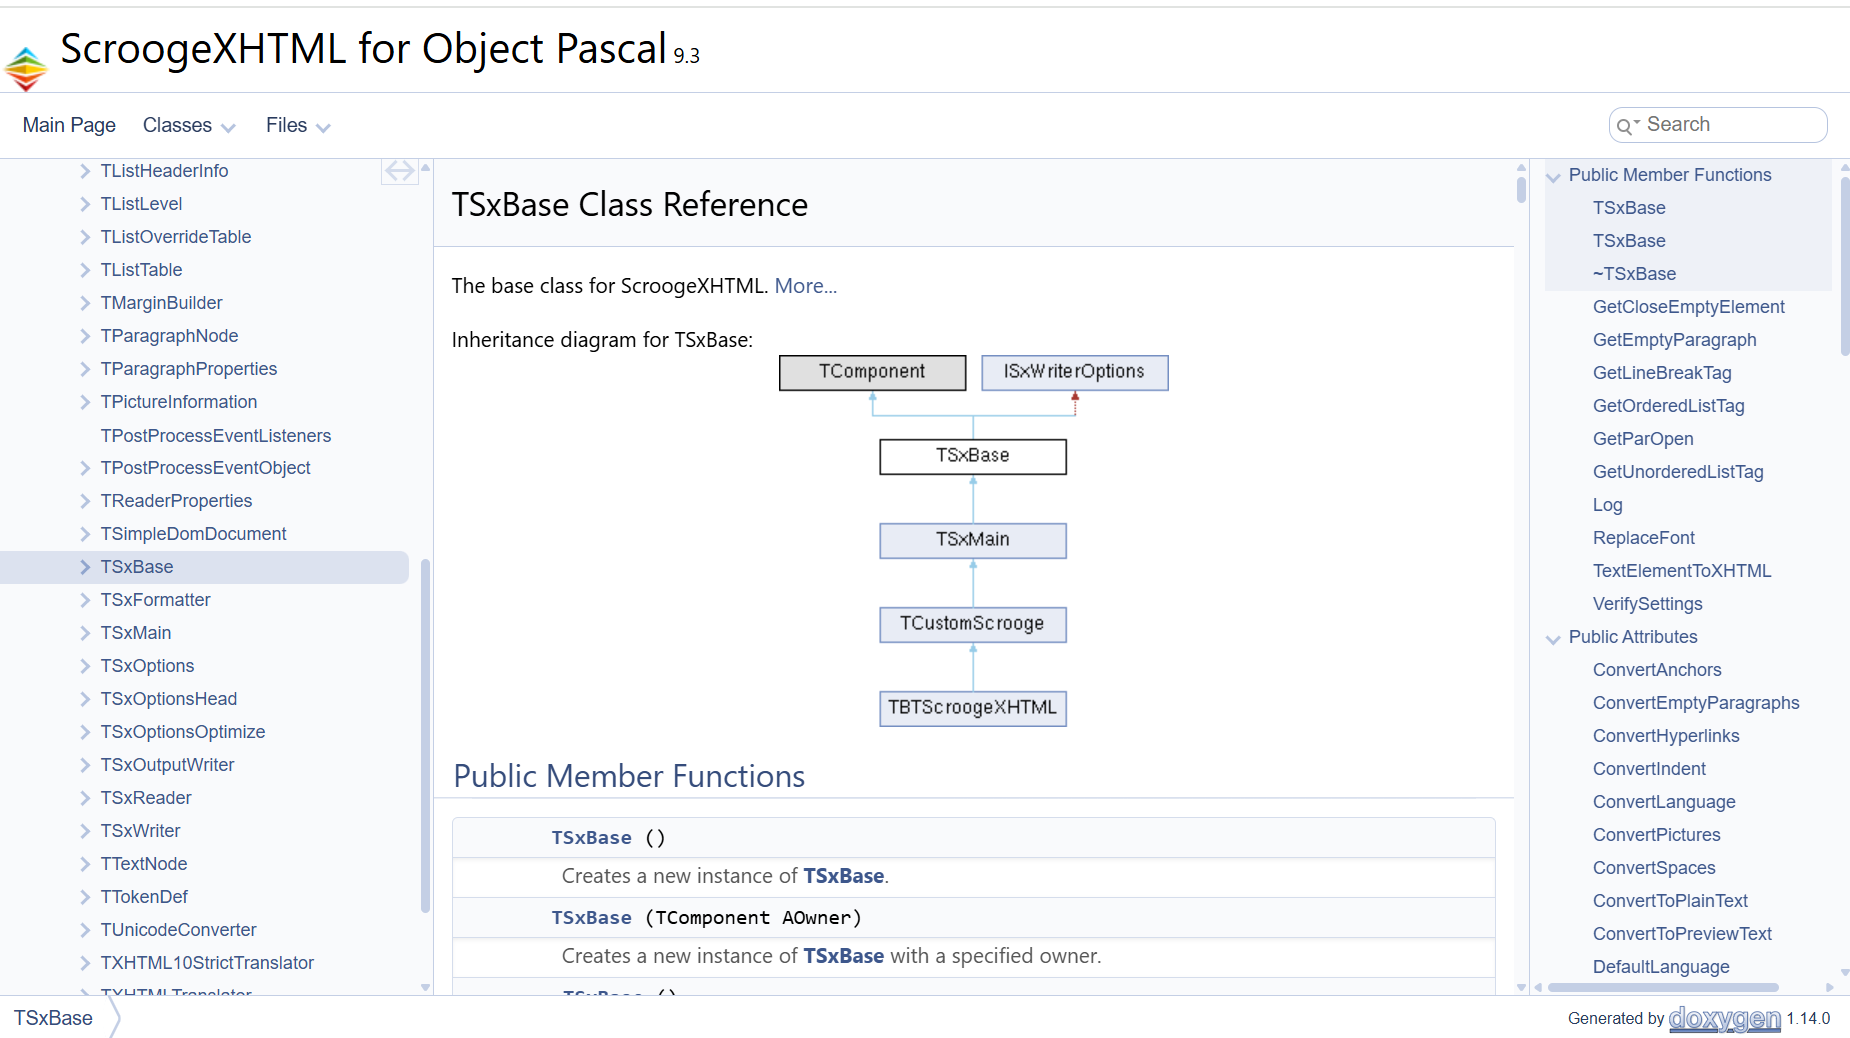1850x1038 pixels.
Task: Collapse Public Member Functions outline section
Action: tap(1553, 177)
